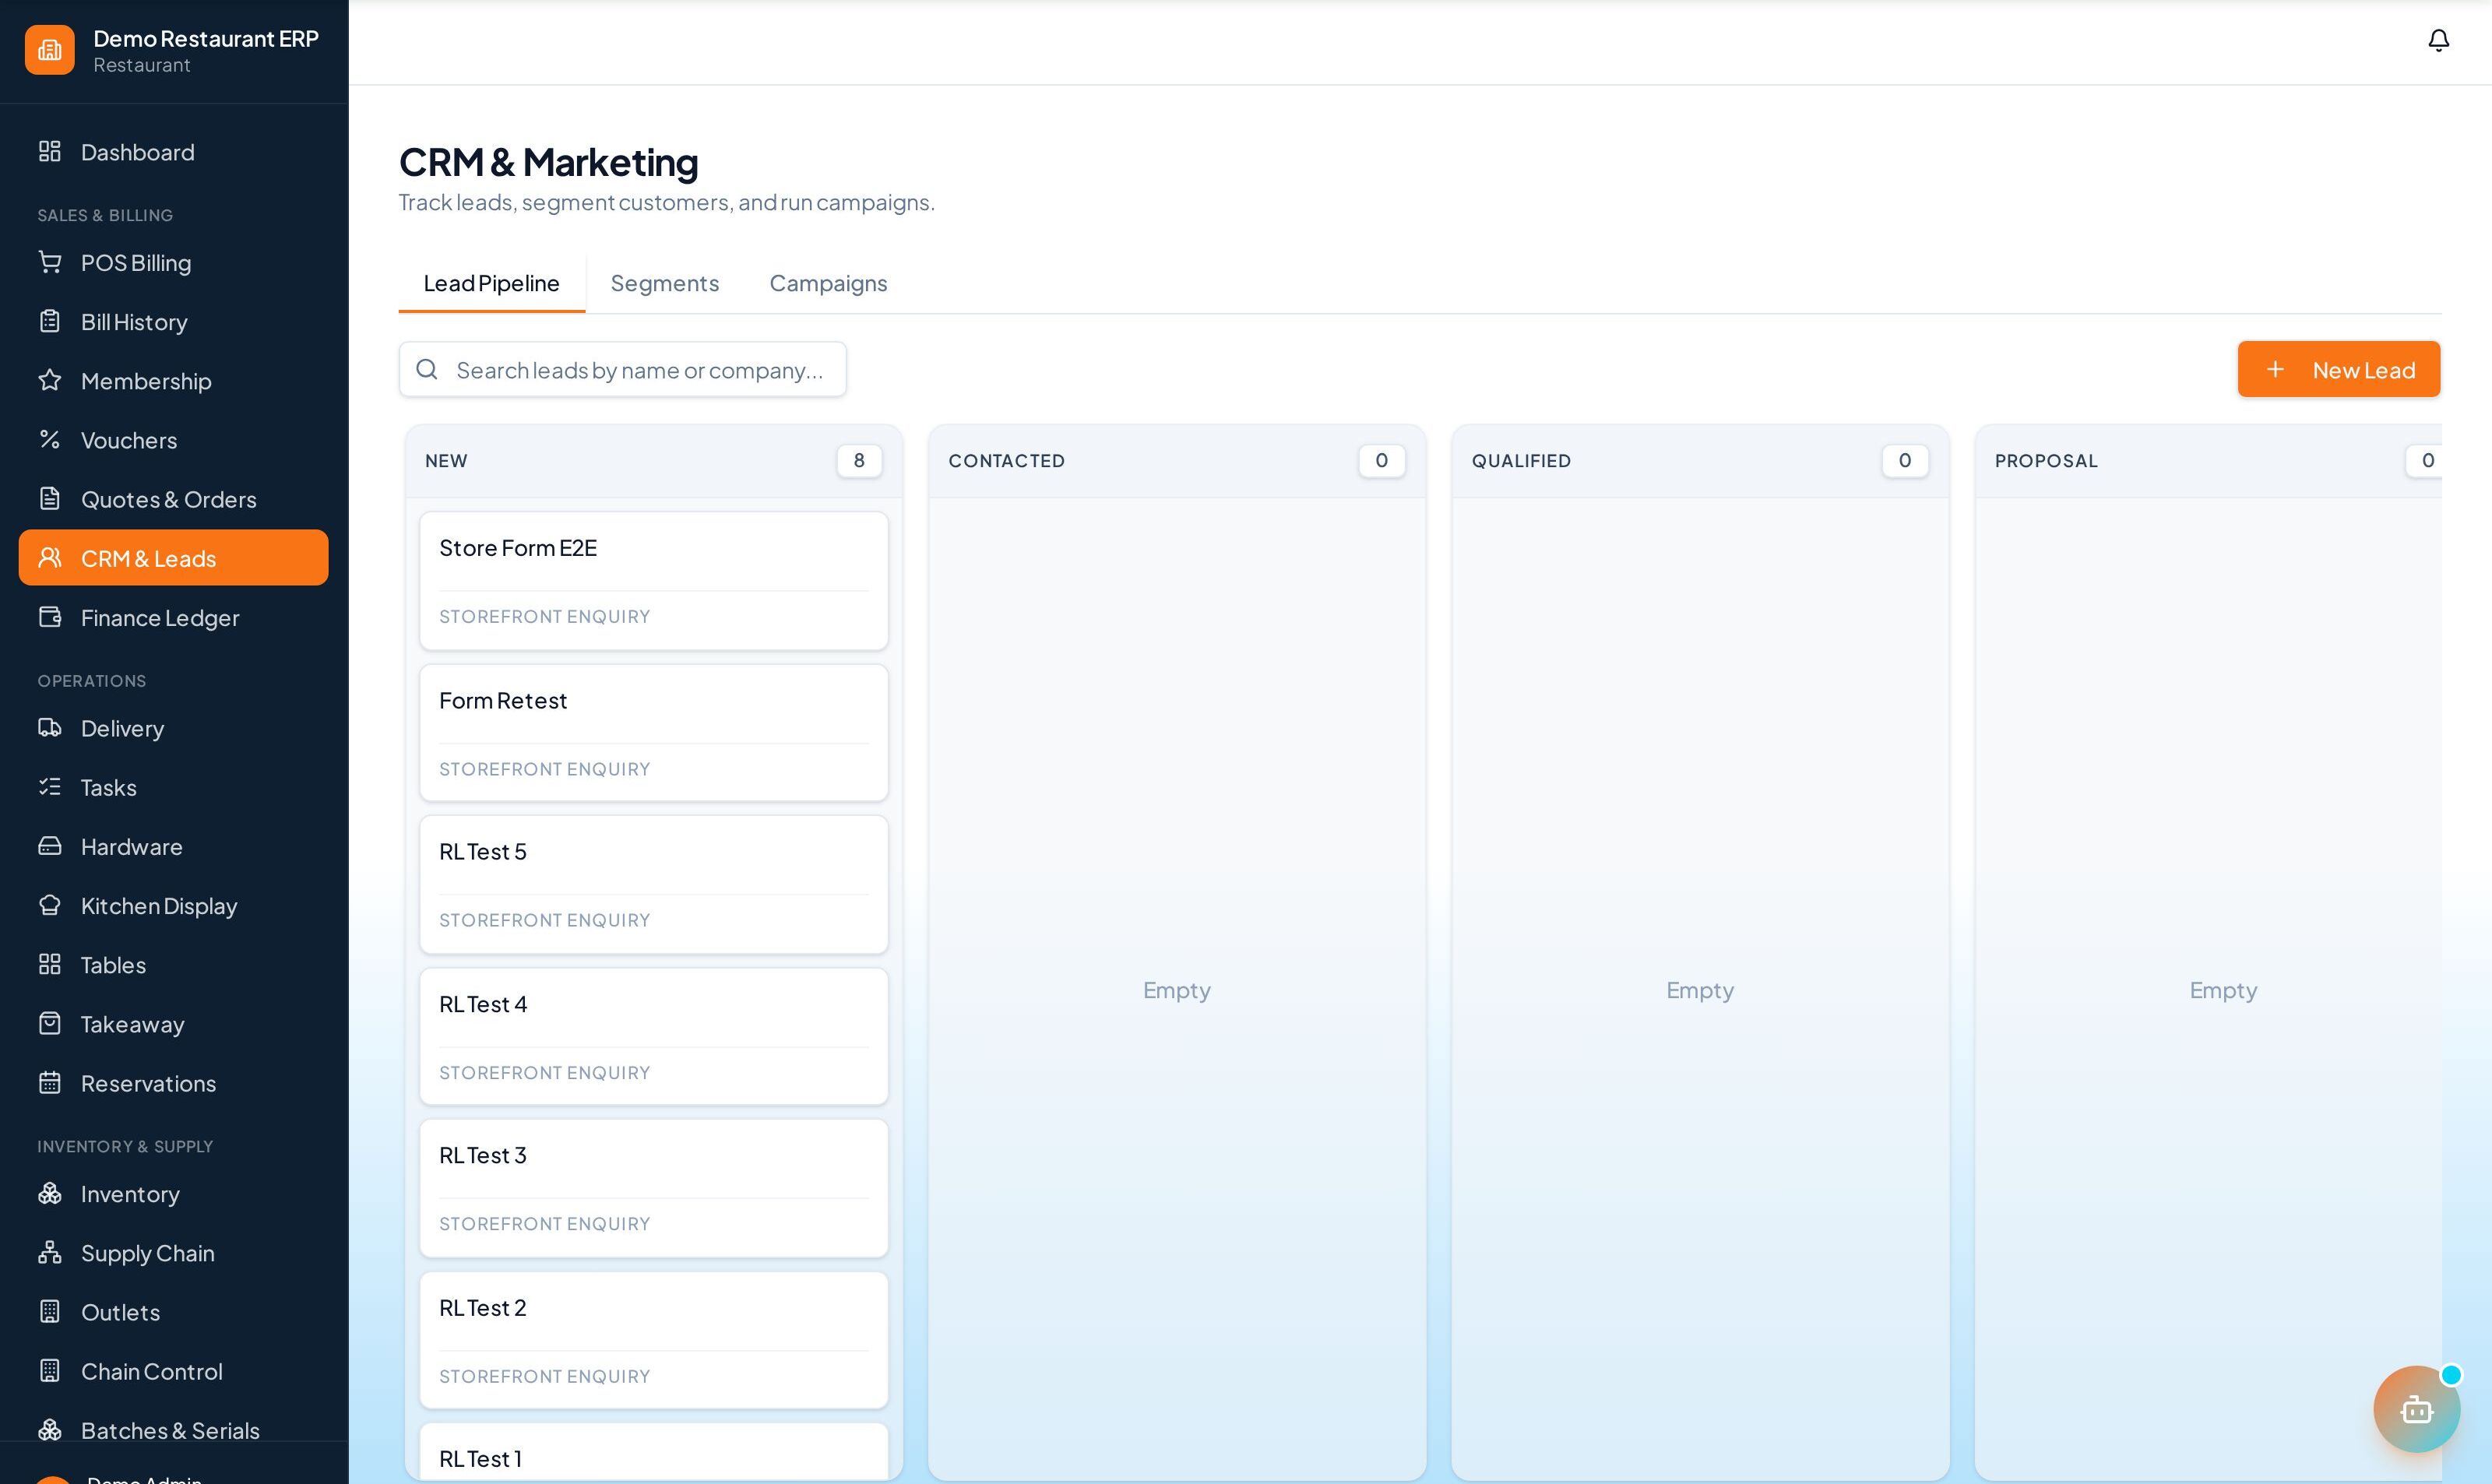Click the Outlets building icon
Image resolution: width=2492 pixels, height=1484 pixels.
[50, 1311]
